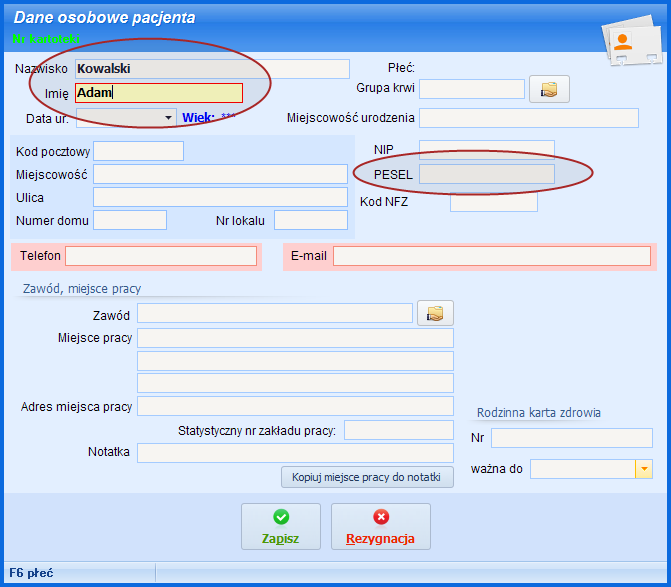The image size is (671, 587).
Task: Focus the Imię field containing Adam
Action: point(158,93)
